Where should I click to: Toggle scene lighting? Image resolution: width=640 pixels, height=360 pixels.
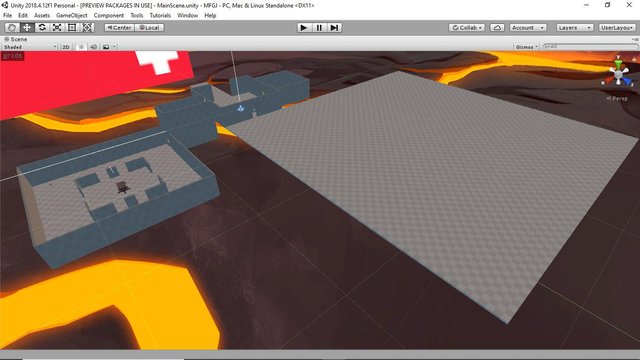tap(81, 47)
